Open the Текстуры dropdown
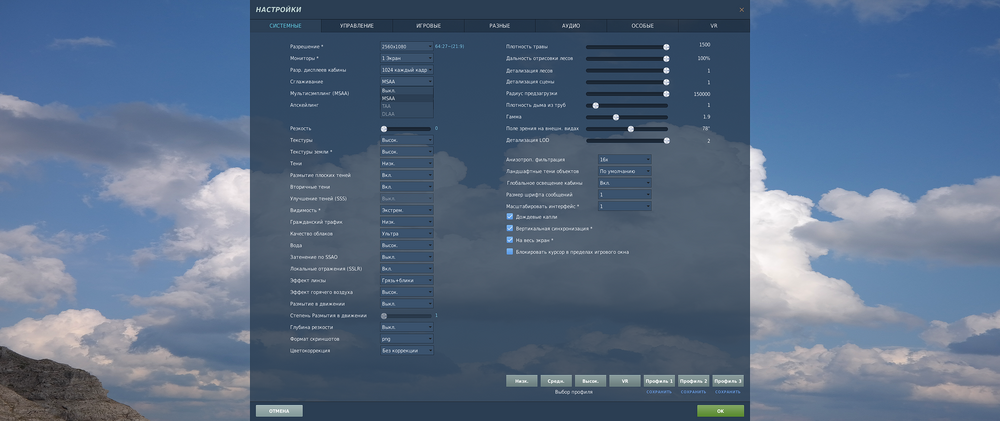The height and width of the screenshot is (421, 1000). click(407, 140)
